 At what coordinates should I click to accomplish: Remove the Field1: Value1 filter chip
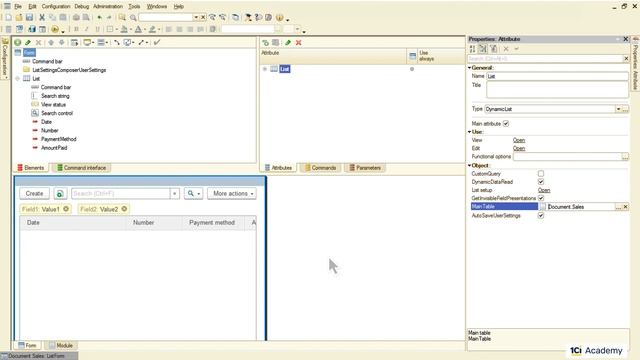click(66, 209)
